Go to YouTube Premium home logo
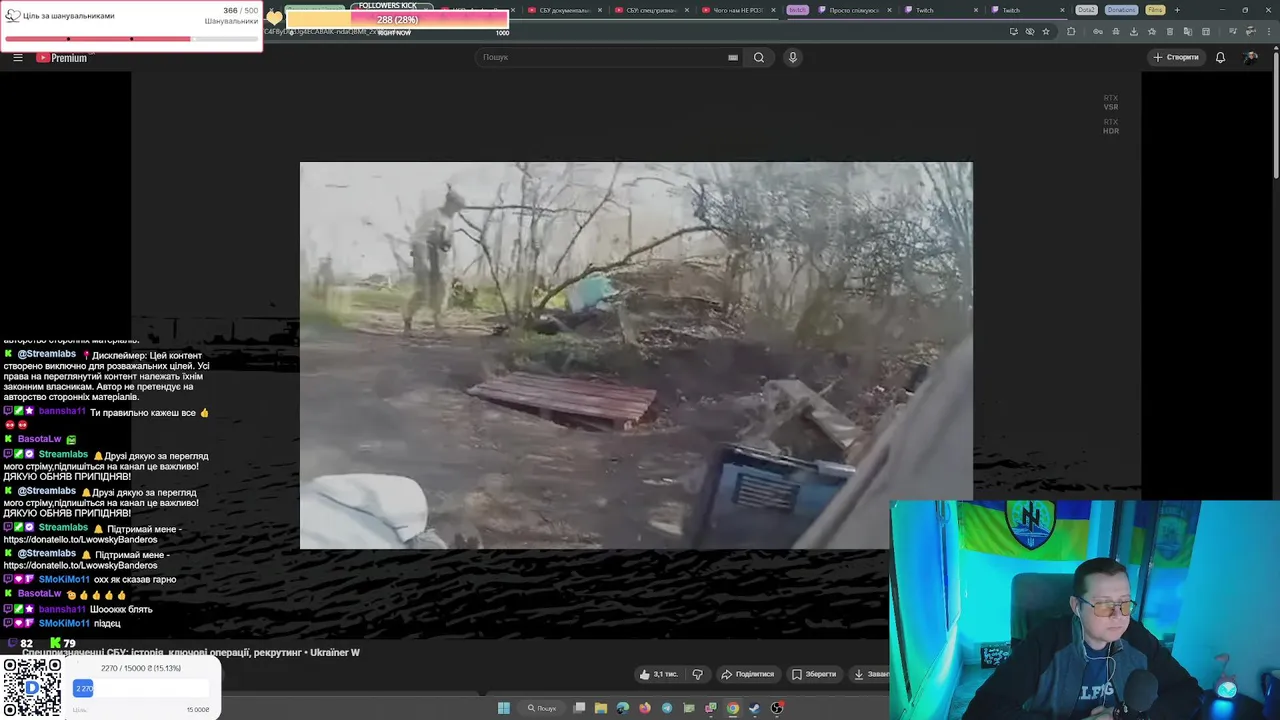 [62, 57]
